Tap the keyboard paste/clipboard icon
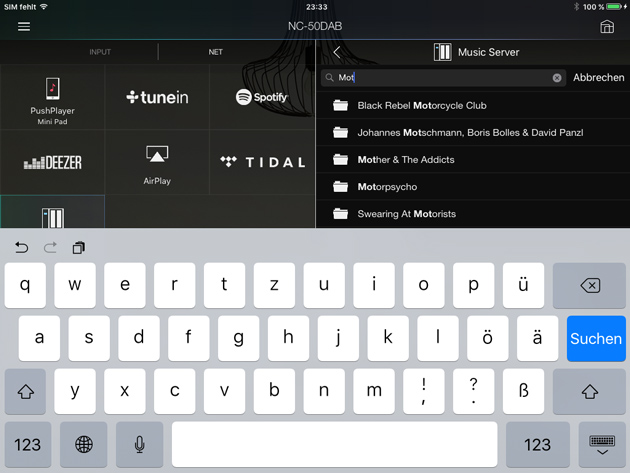 (79, 248)
